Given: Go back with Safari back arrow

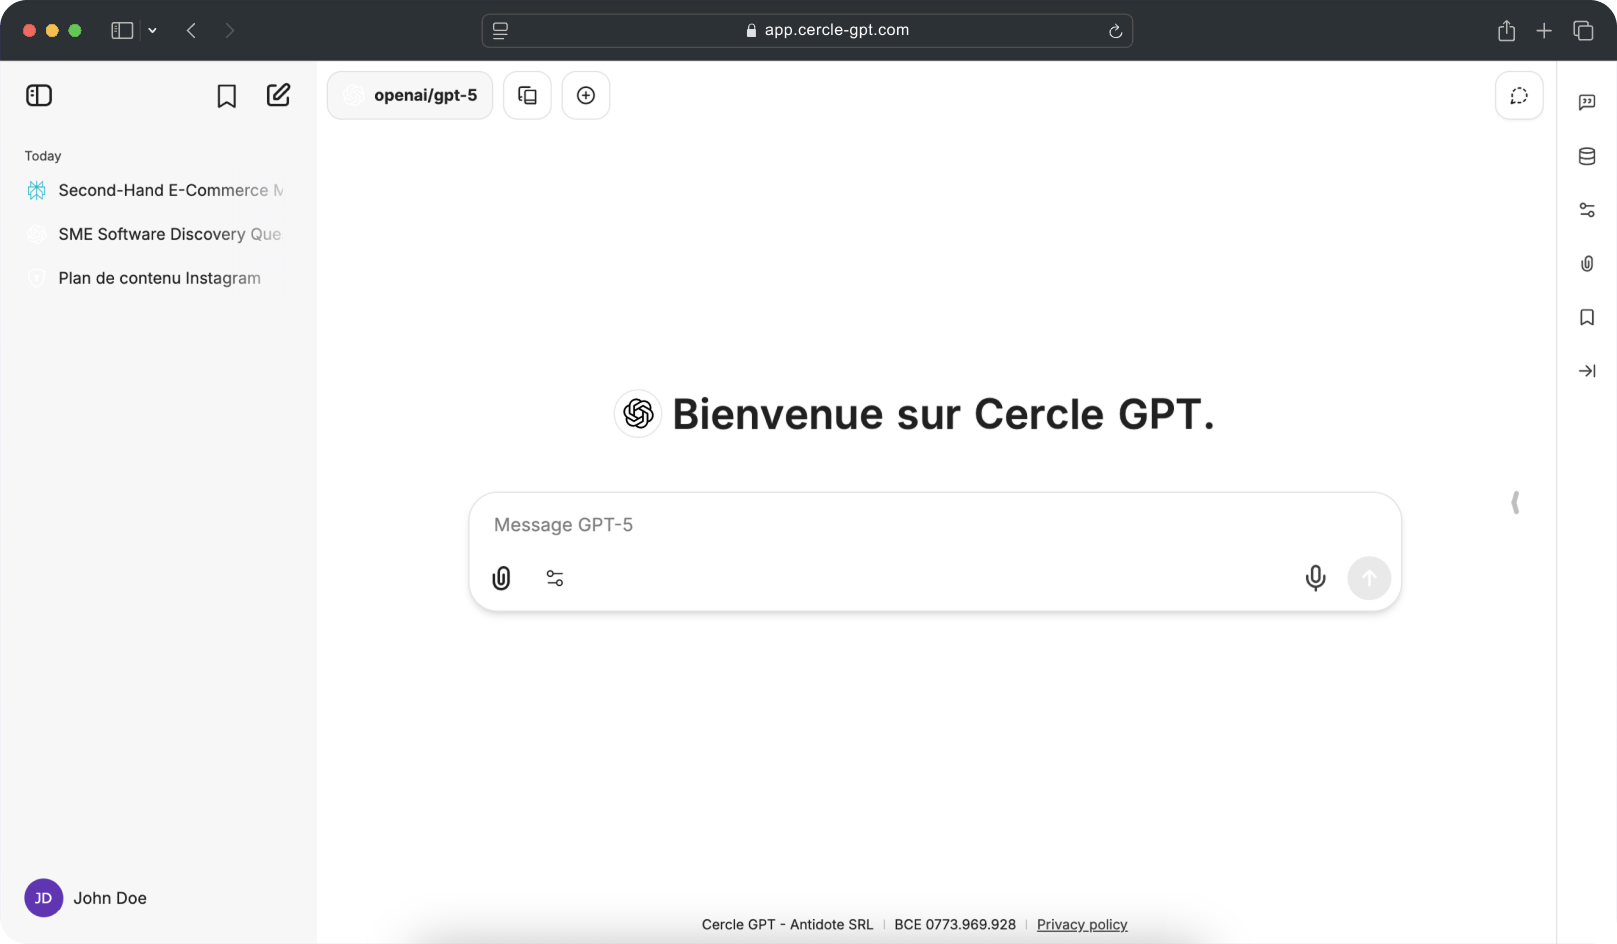Looking at the screenshot, I should (x=191, y=30).
